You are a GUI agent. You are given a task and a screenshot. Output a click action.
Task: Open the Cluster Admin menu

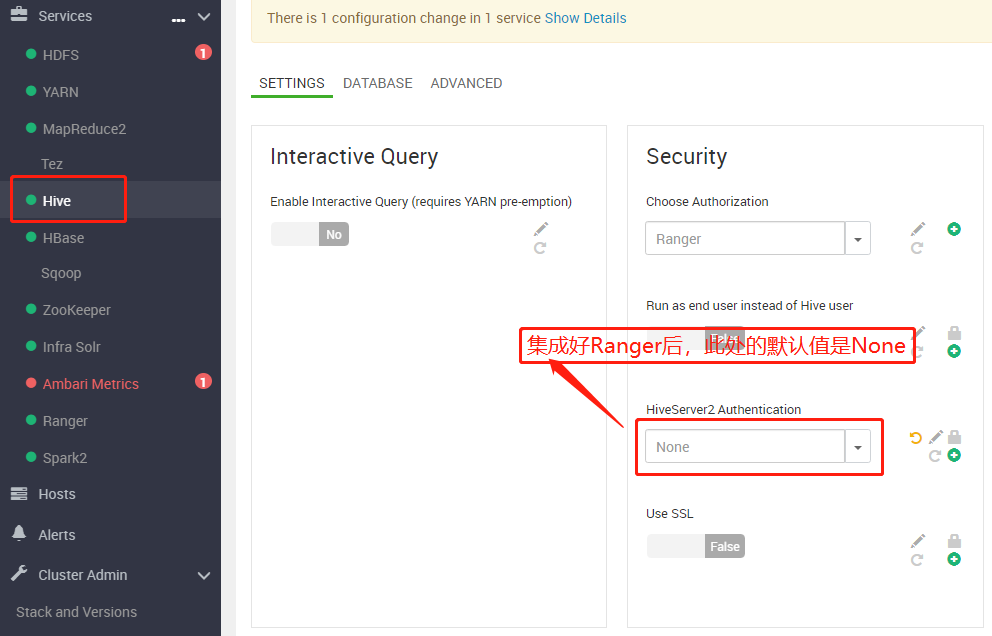83,575
